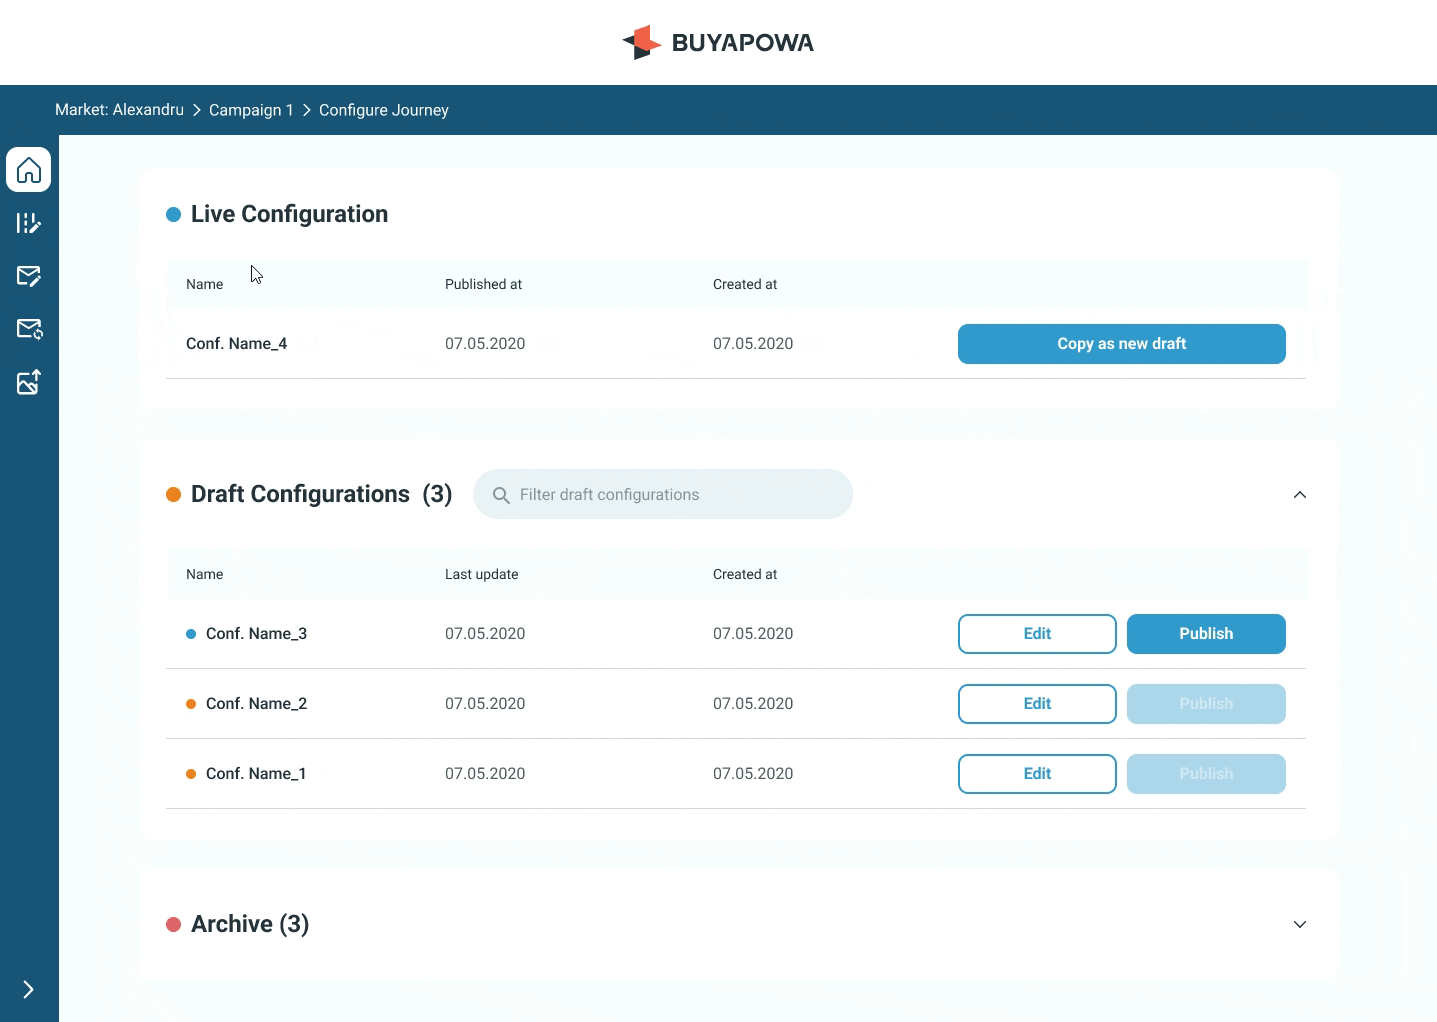The width and height of the screenshot is (1437, 1022).
Task: Click Conf. Name_1 created at date
Action: click(753, 774)
